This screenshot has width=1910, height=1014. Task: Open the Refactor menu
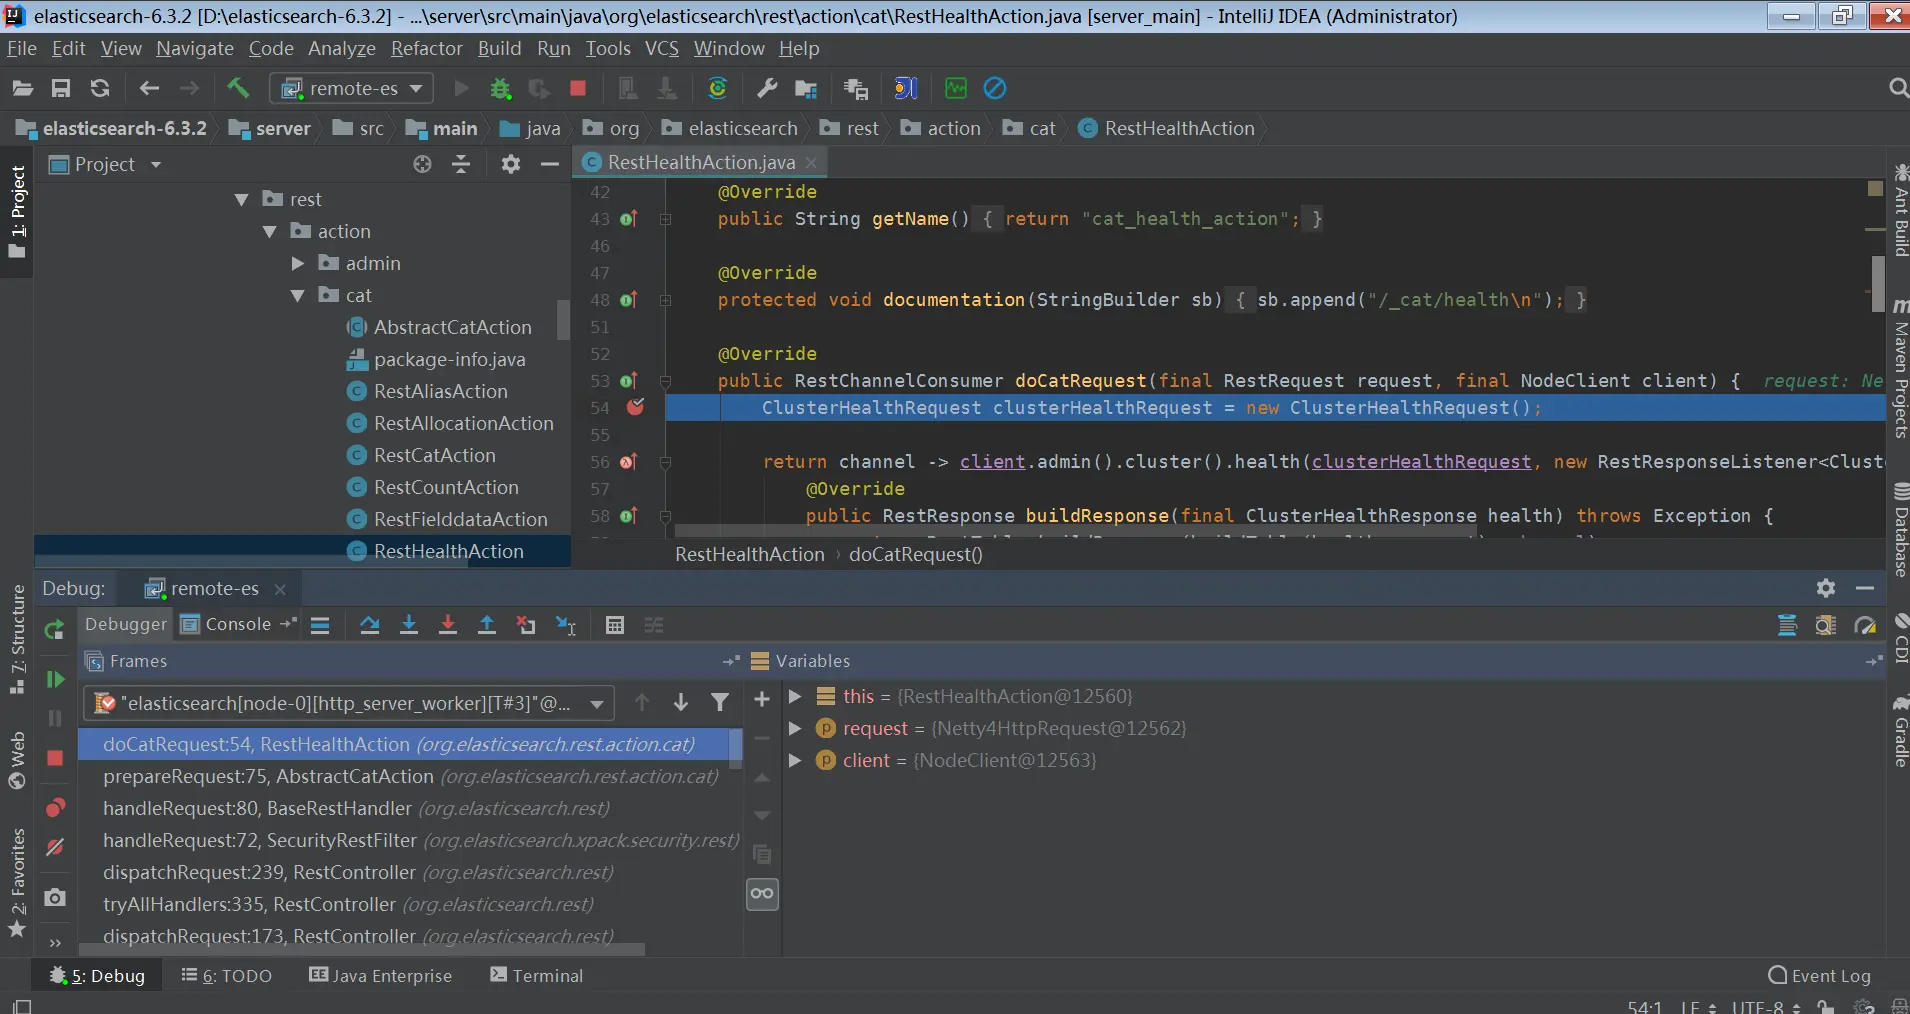426,48
